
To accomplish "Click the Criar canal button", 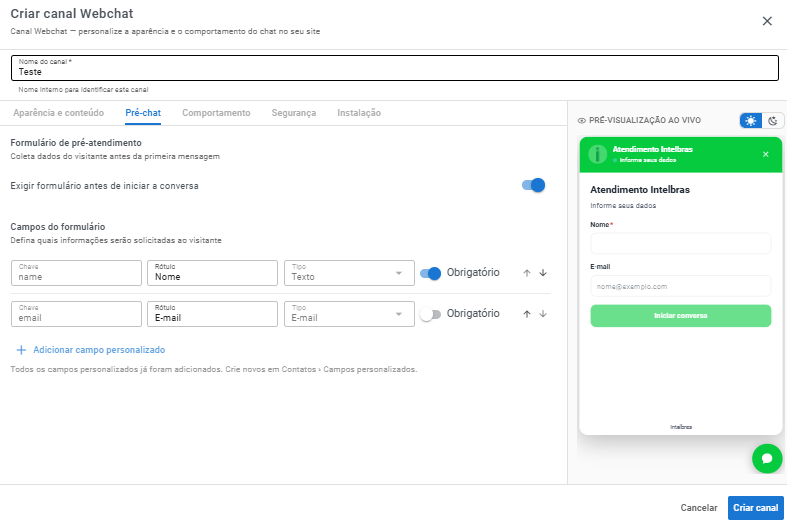I will pyautogui.click(x=755, y=507).
